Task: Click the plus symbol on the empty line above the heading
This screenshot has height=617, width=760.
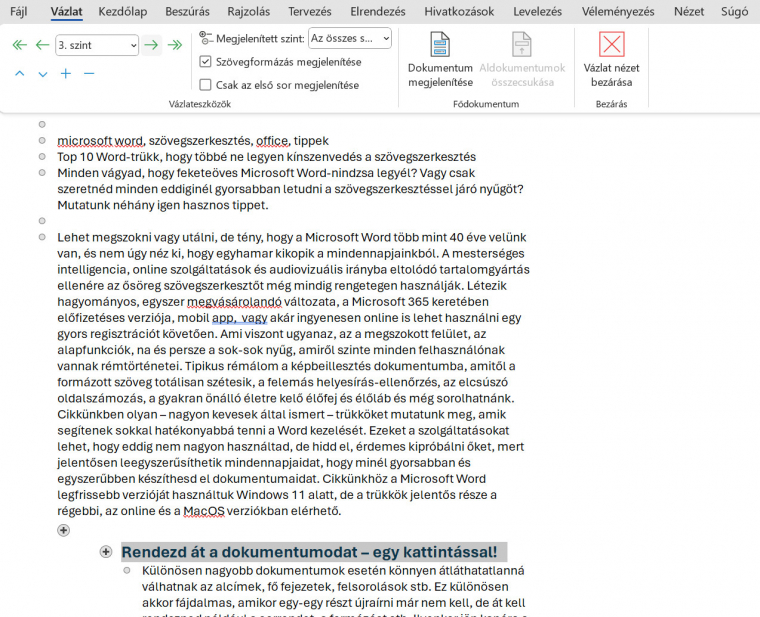Action: click(x=63, y=530)
